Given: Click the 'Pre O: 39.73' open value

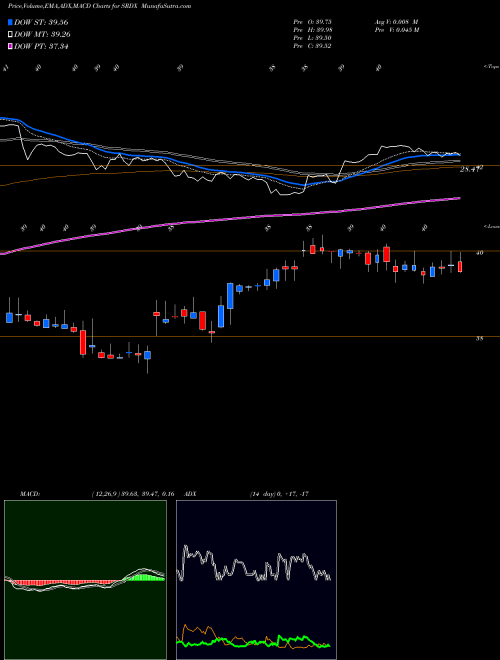Looking at the screenshot, I should pos(313,21).
